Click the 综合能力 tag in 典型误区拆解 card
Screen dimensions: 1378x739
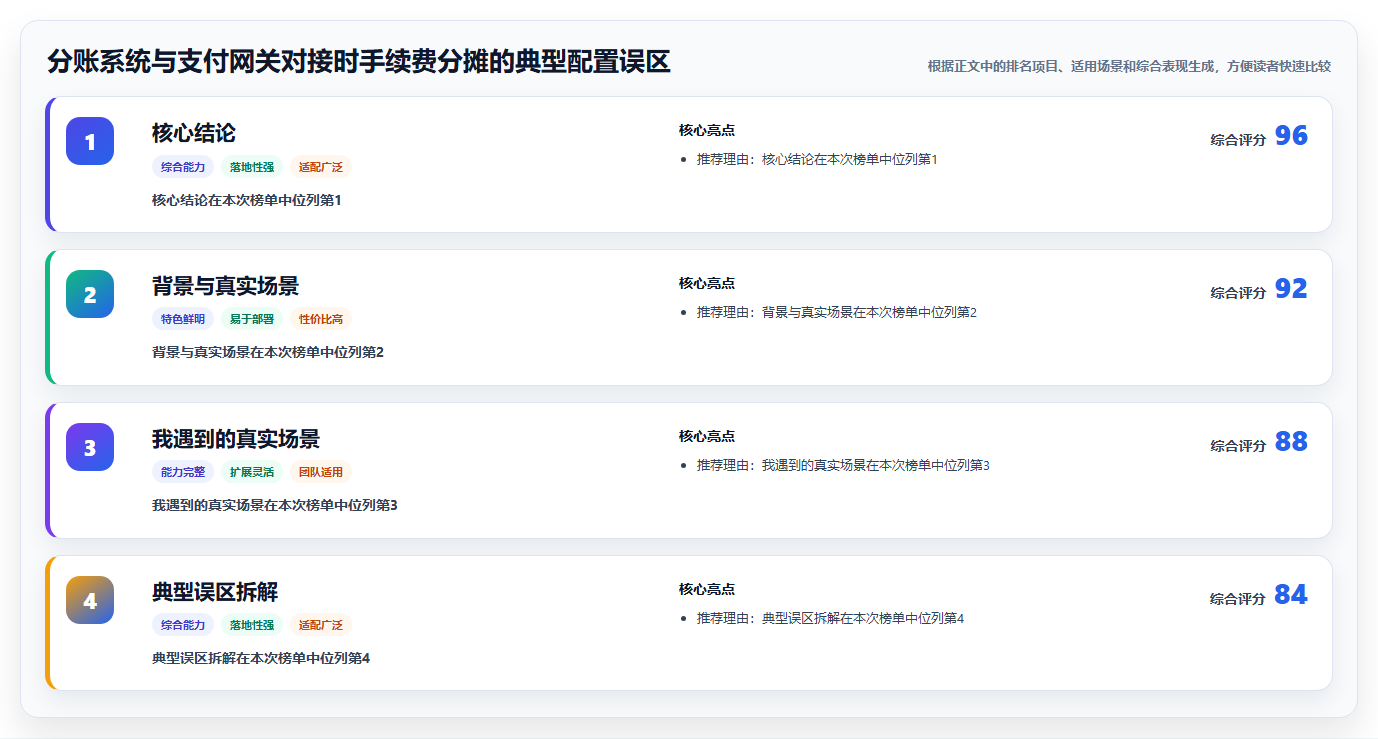(183, 626)
